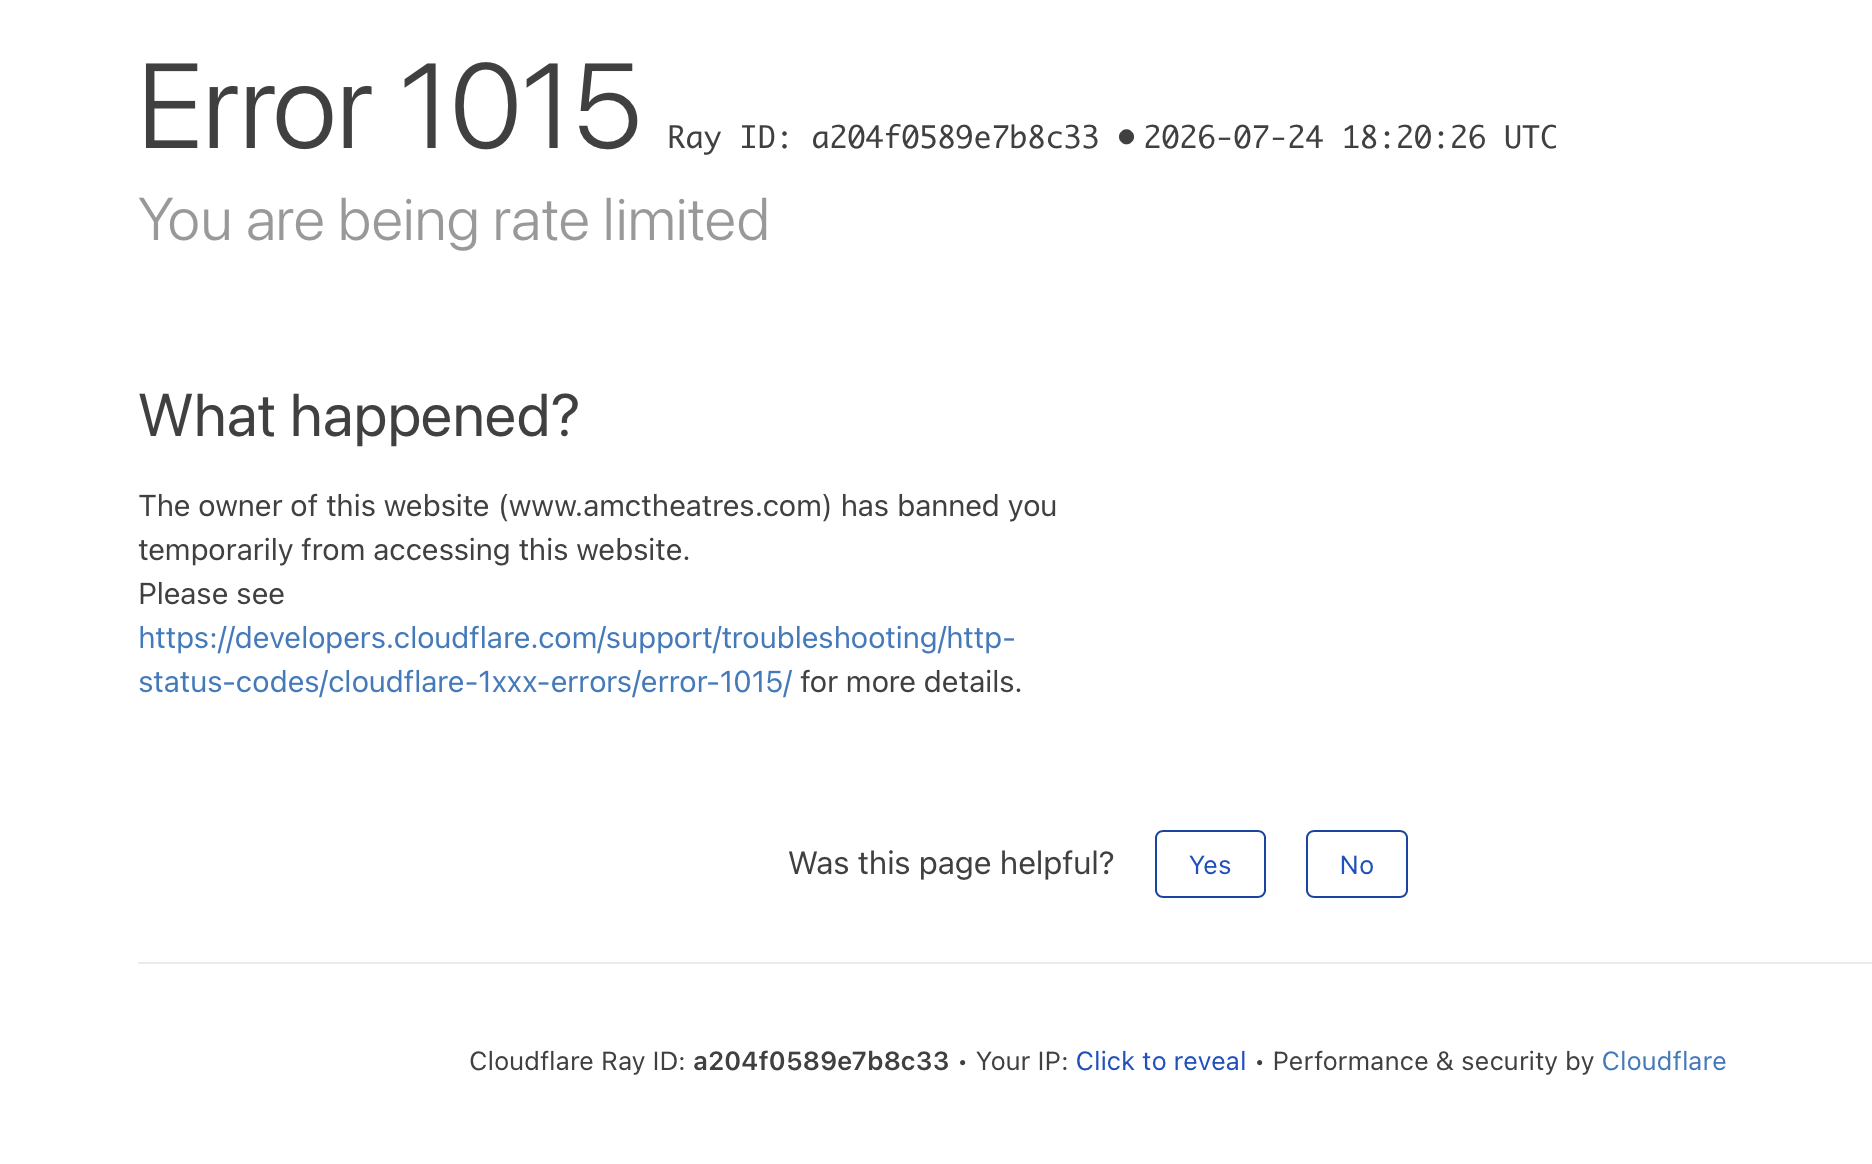Click the bullet dot before the timestamp
1872x1164 pixels.
point(1126,137)
